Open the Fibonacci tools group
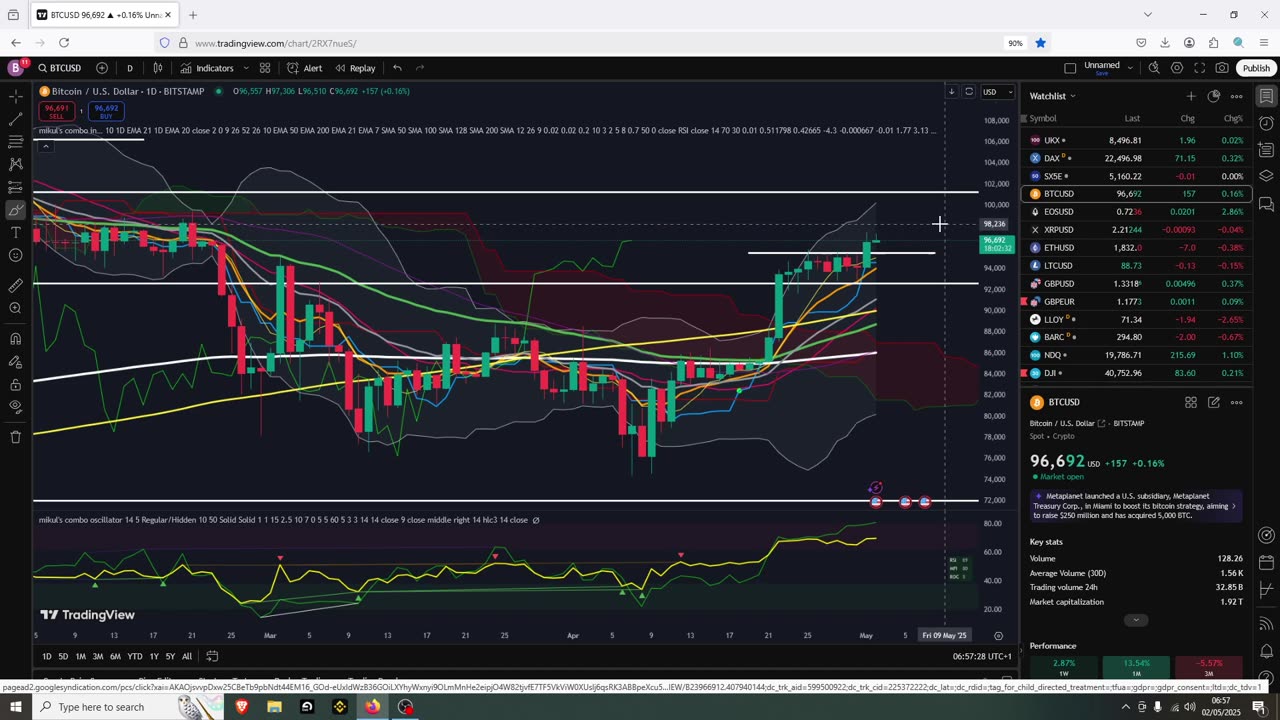The width and height of the screenshot is (1280, 720). pyautogui.click(x=15, y=142)
